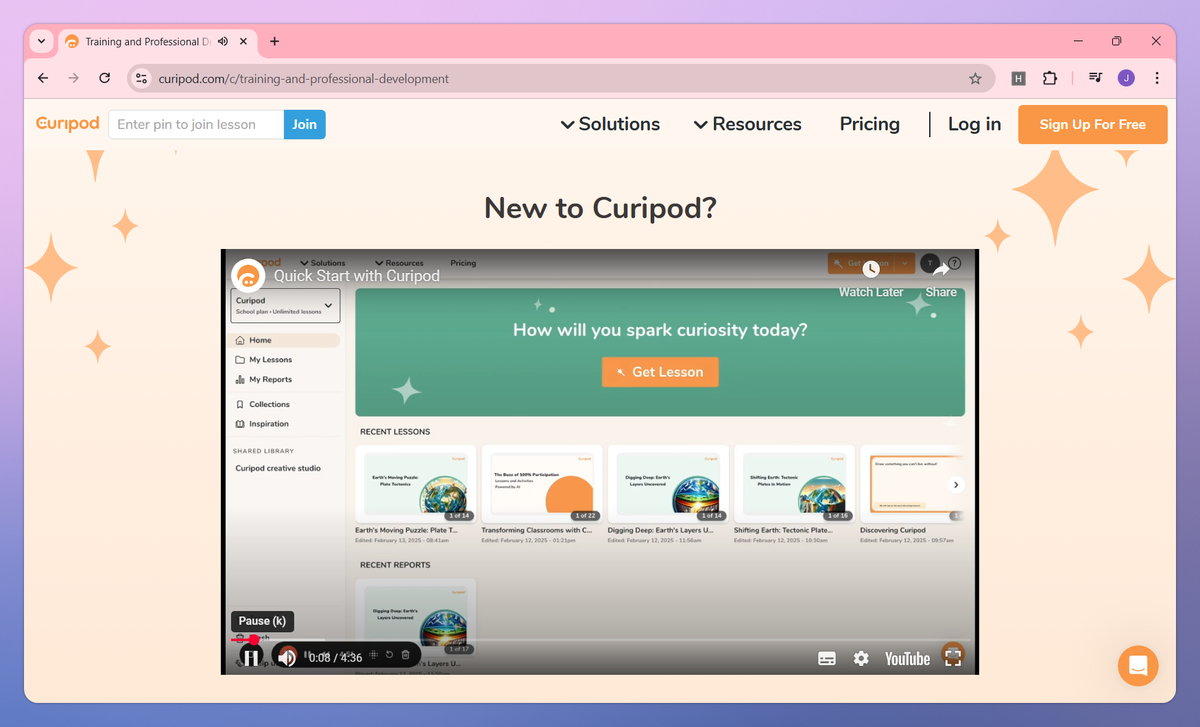The image size is (1200, 727).
Task: Click the video Share arrow icon
Action: point(941,268)
